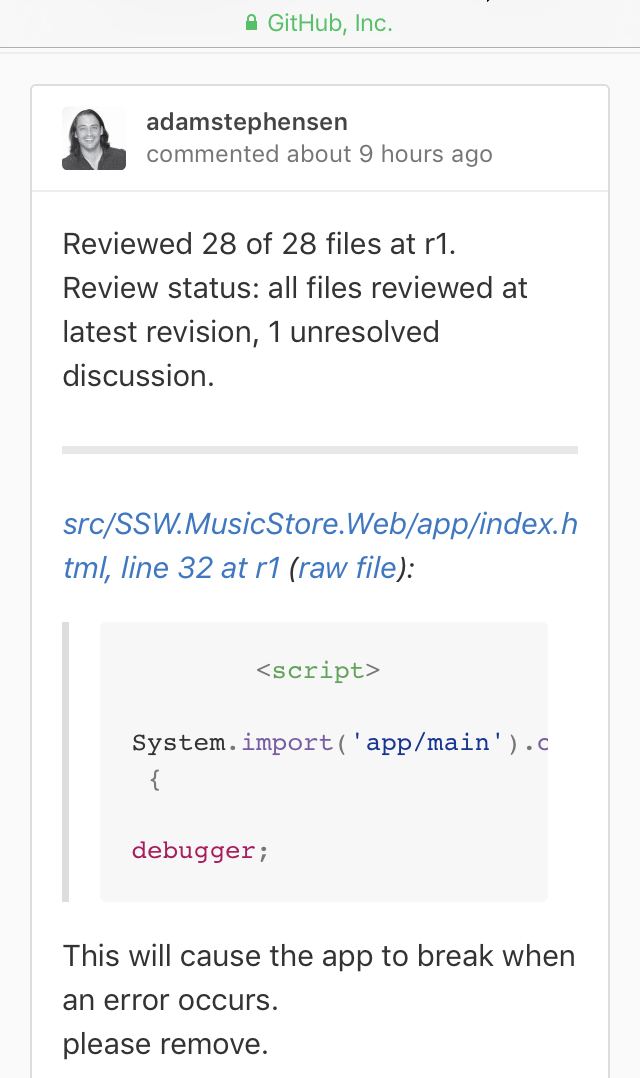This screenshot has width=640, height=1078.
Task: Click the 'about 9 hours ago' timestamp
Action: point(389,154)
